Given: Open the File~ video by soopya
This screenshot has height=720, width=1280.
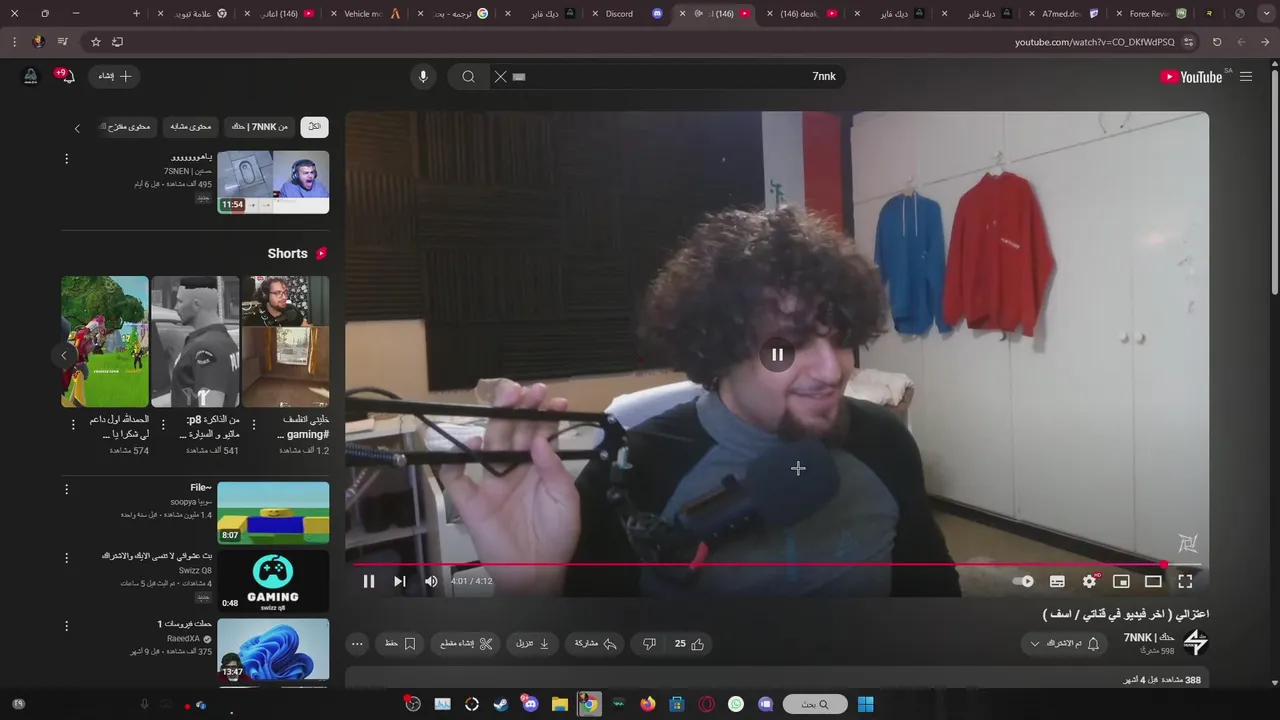Looking at the screenshot, I should 273,513.
